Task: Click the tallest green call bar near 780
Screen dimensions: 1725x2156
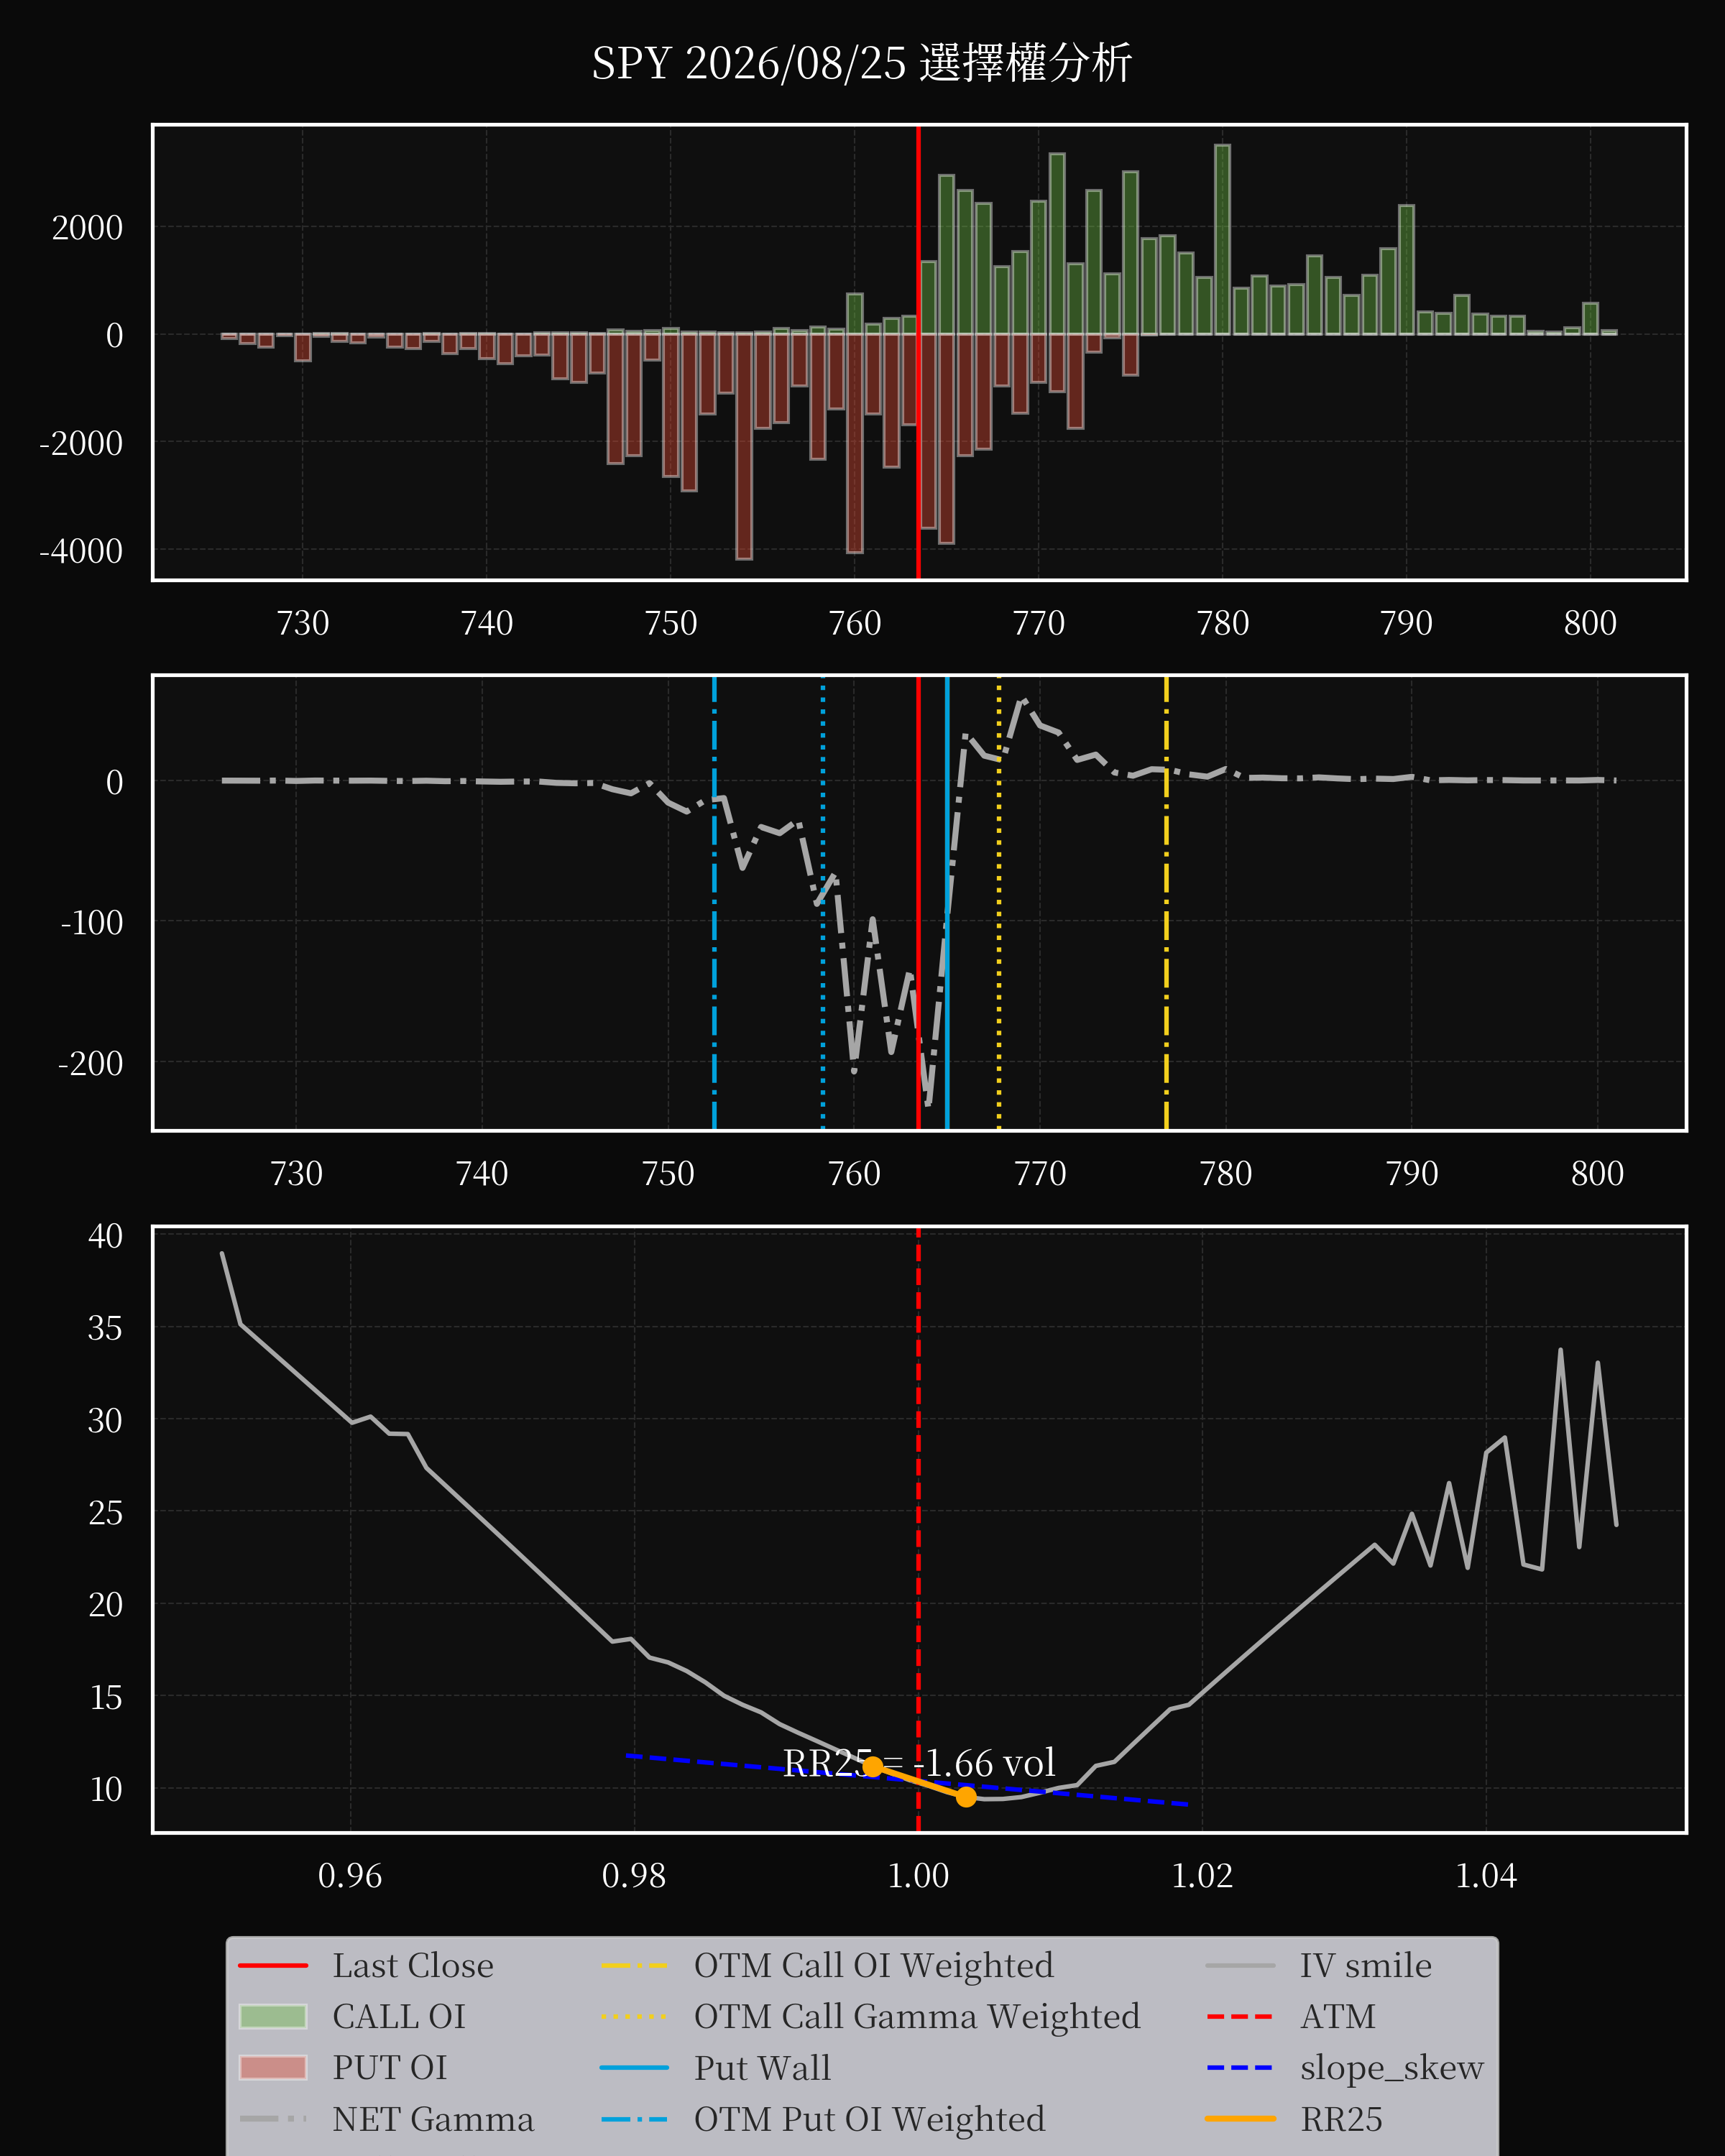Action: point(1222,240)
